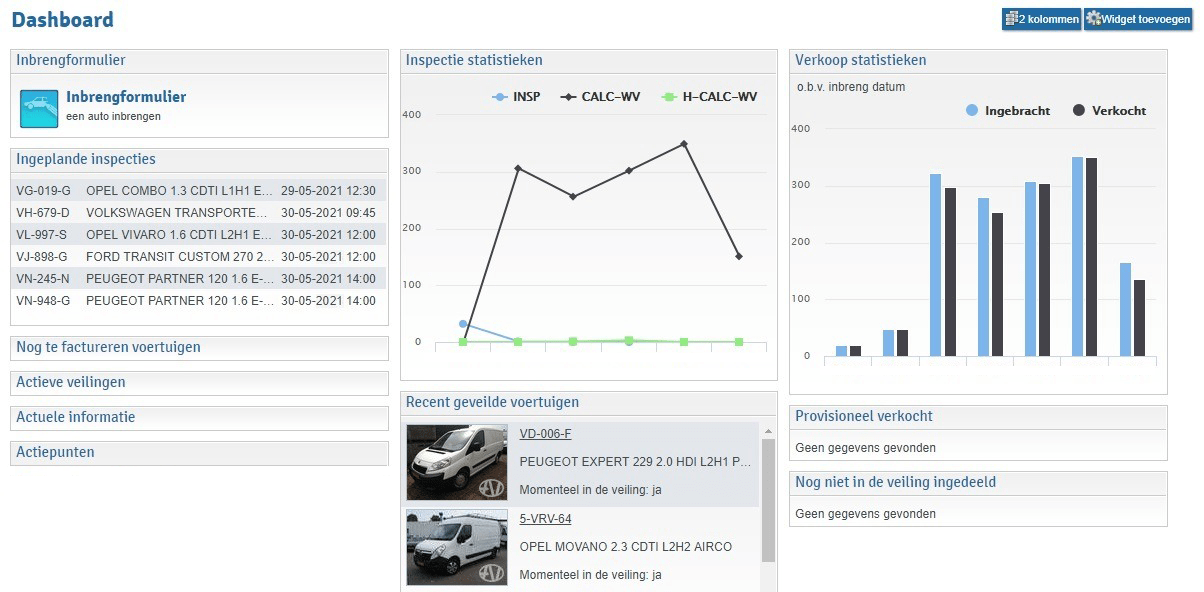Image resolution: width=1204 pixels, height=592 pixels.
Task: Select the VJ-898-G Ford Transit Custom row
Action: click(x=198, y=257)
